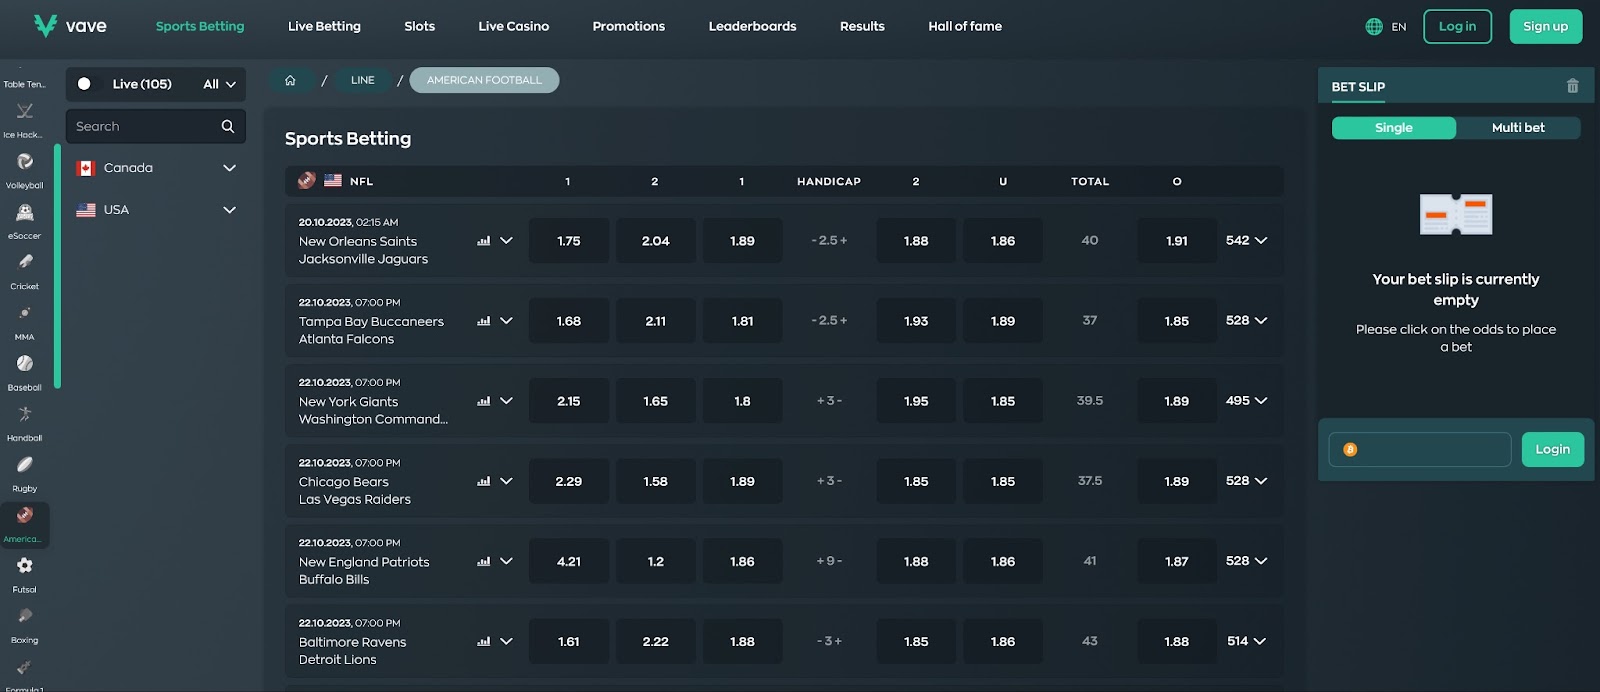Switch bet slip to Multi bet
The image size is (1600, 692).
[1517, 128]
